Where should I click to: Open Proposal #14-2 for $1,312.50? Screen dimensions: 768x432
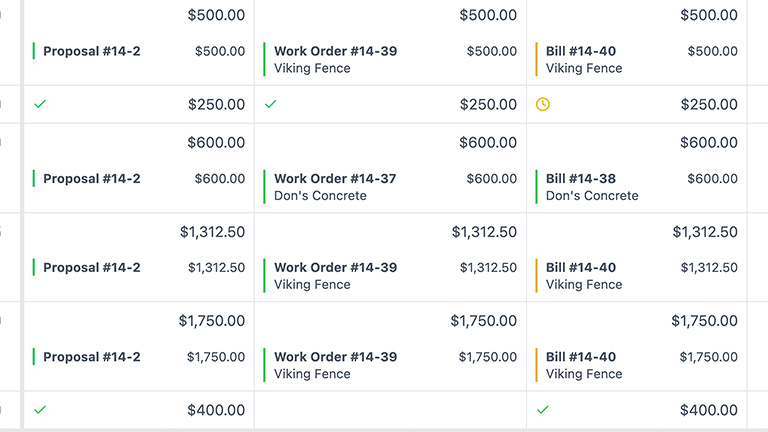pos(92,268)
